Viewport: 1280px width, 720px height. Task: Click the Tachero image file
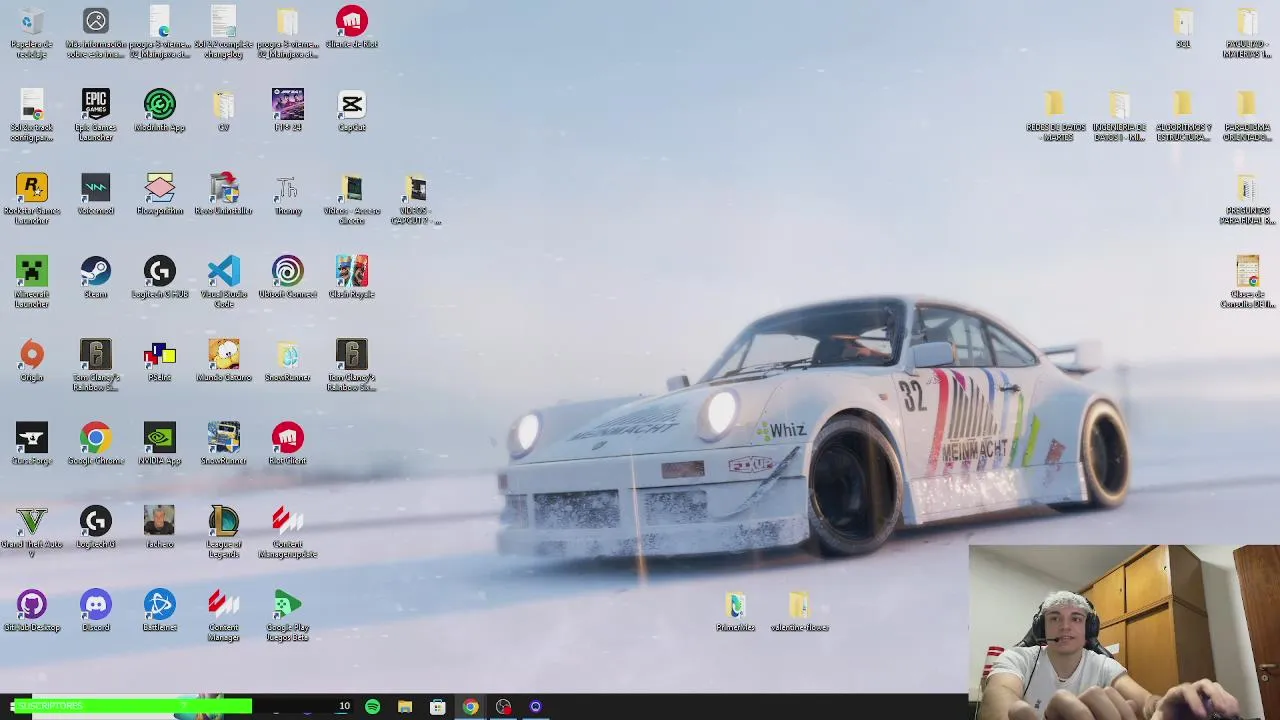(159, 528)
